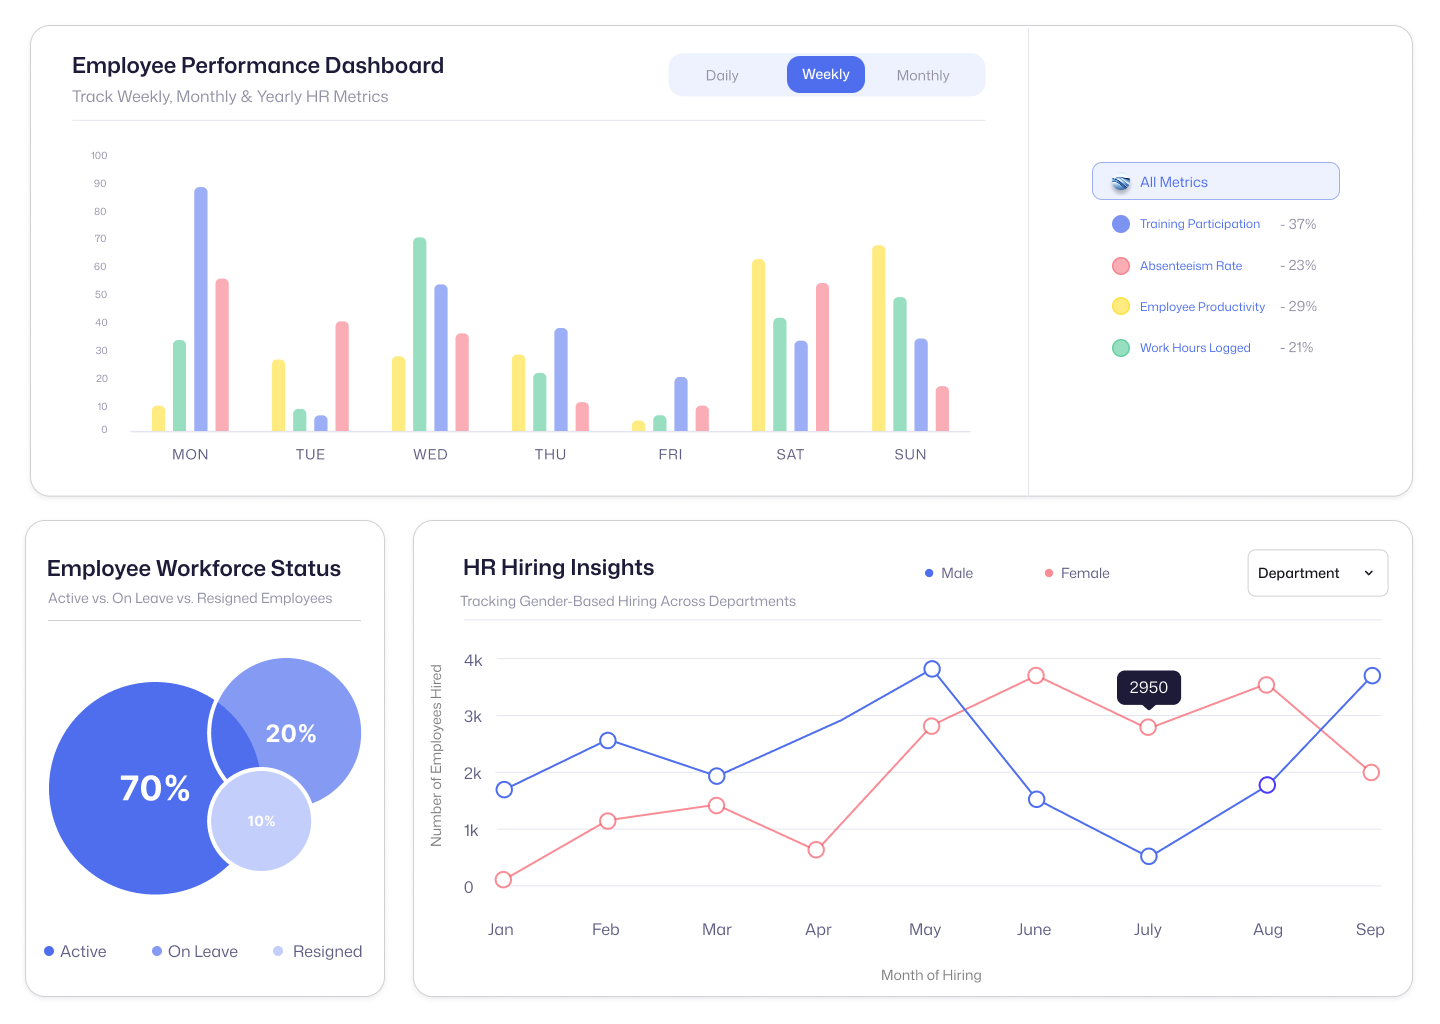Image resolution: width=1440 pixels, height=1024 pixels.
Task: Select the 70% Active circle
Action: tap(155, 788)
